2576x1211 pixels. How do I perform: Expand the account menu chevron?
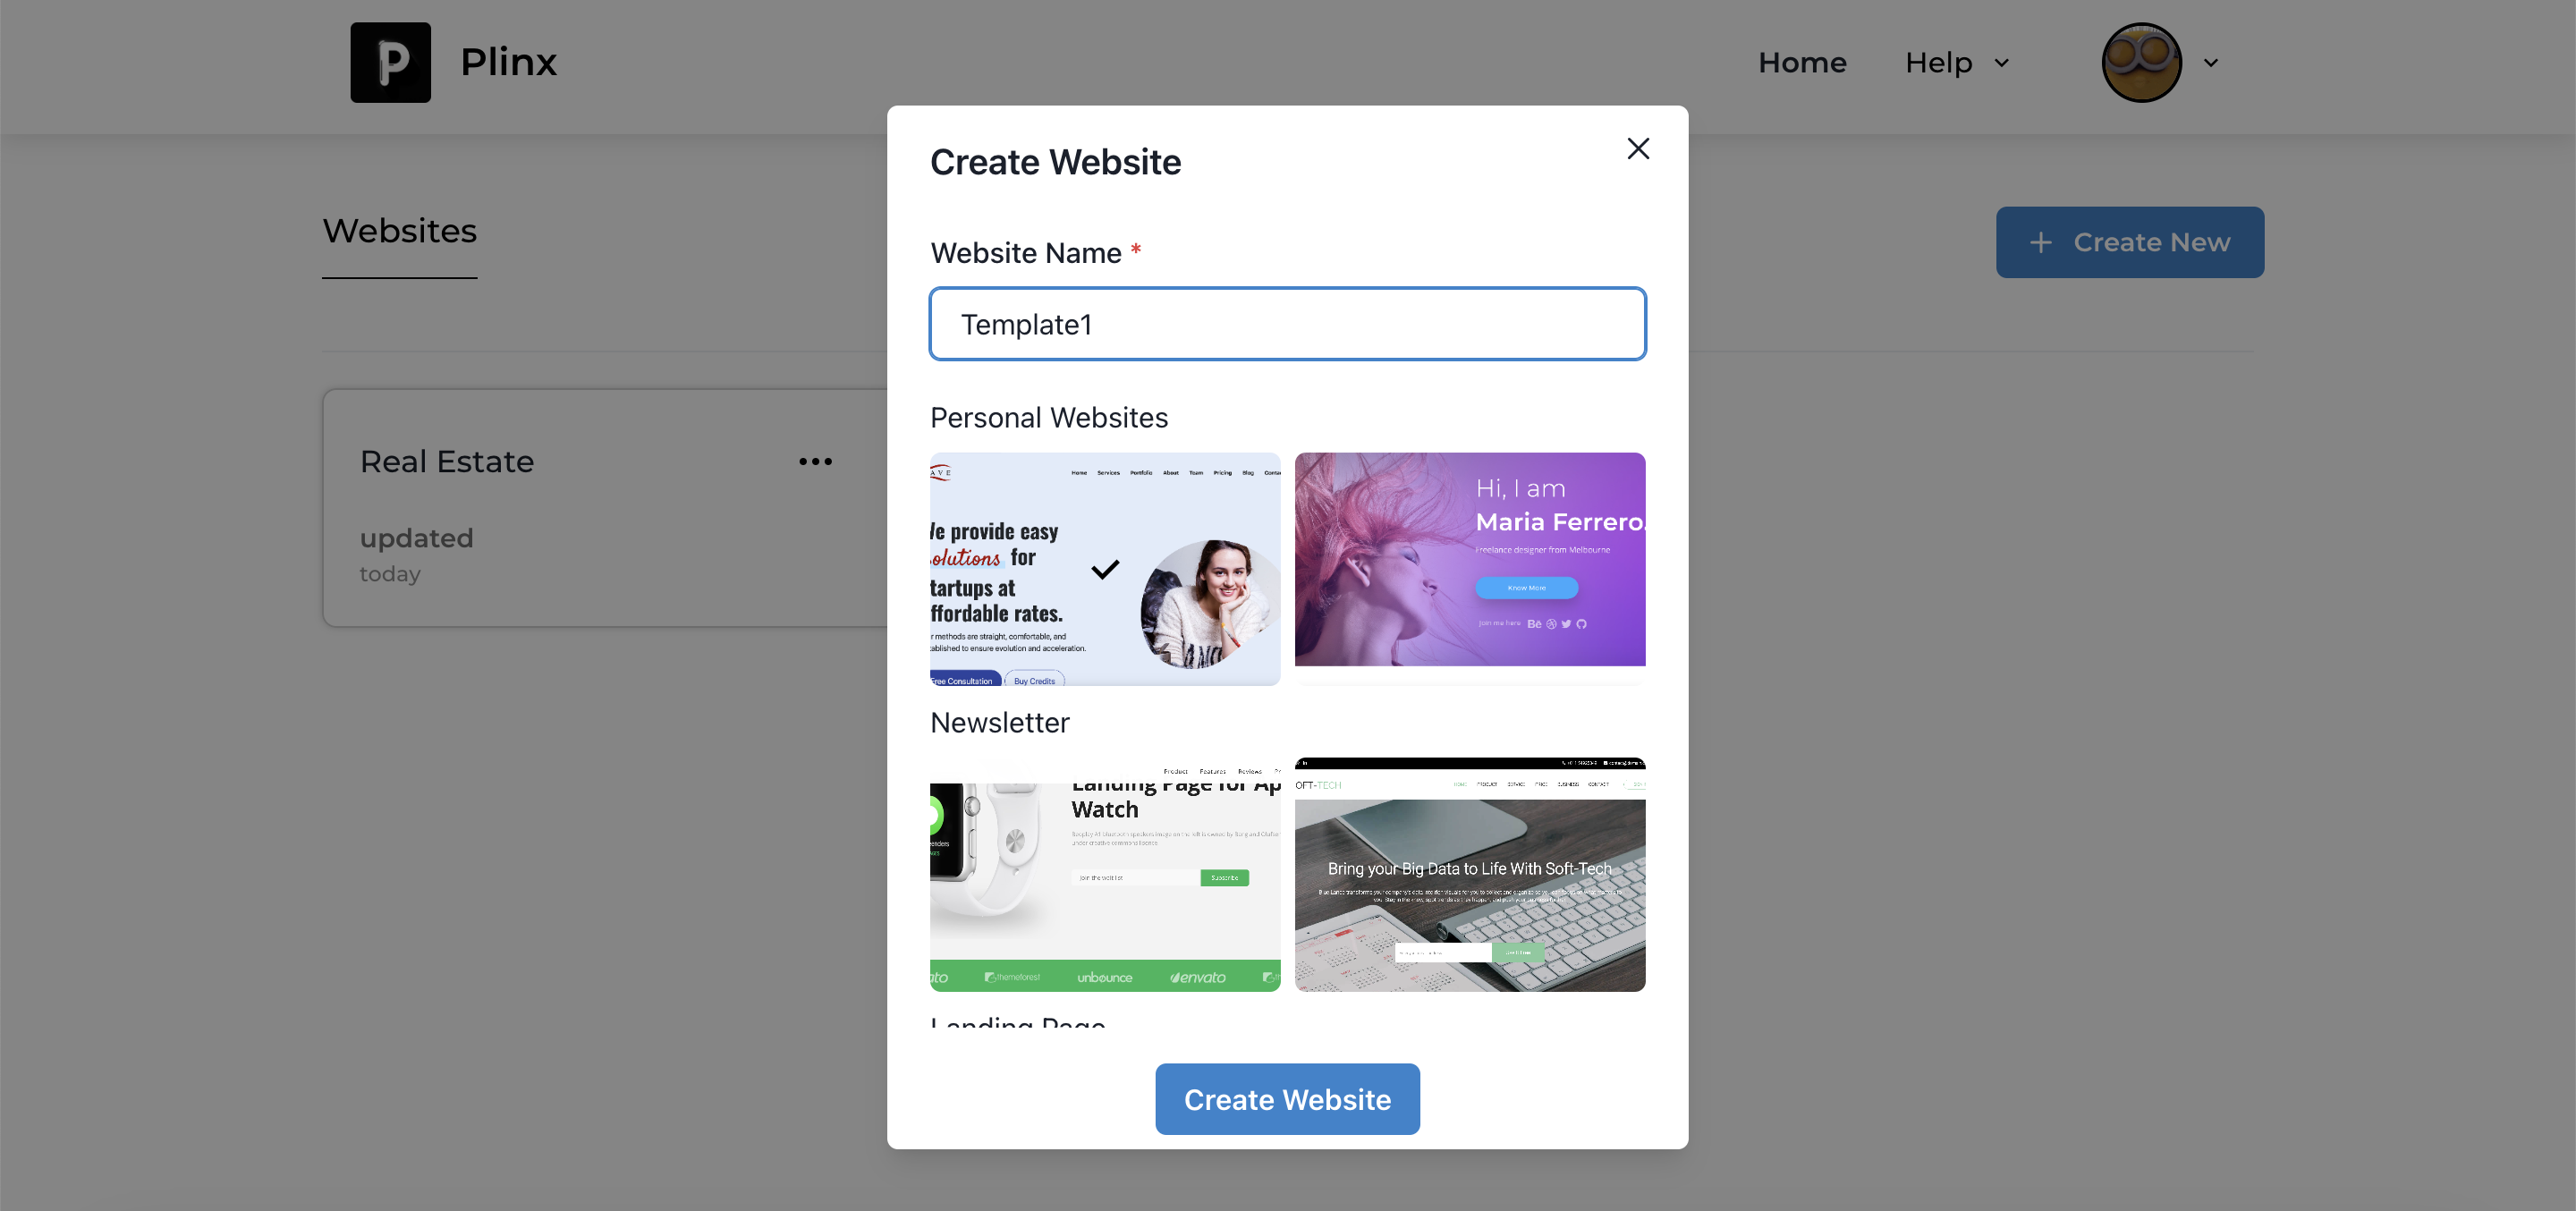(x=2211, y=63)
